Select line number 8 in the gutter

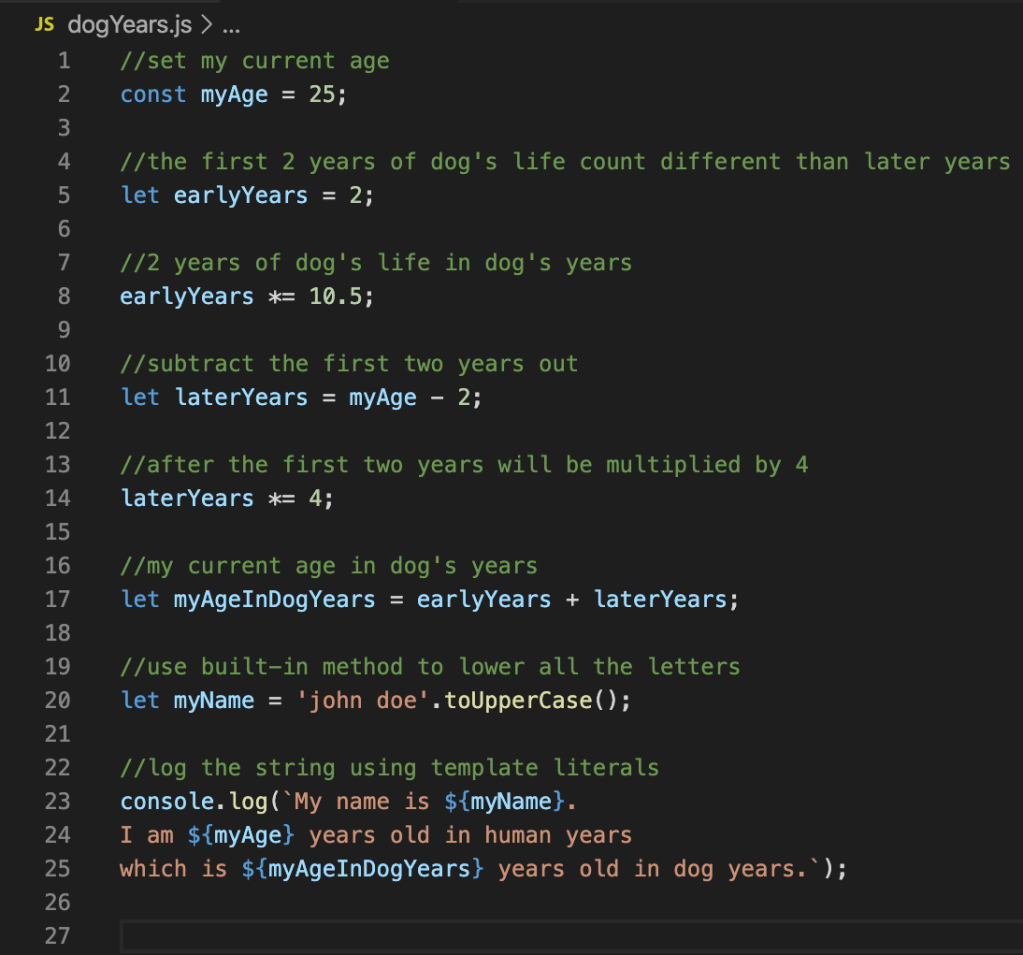[x=64, y=296]
